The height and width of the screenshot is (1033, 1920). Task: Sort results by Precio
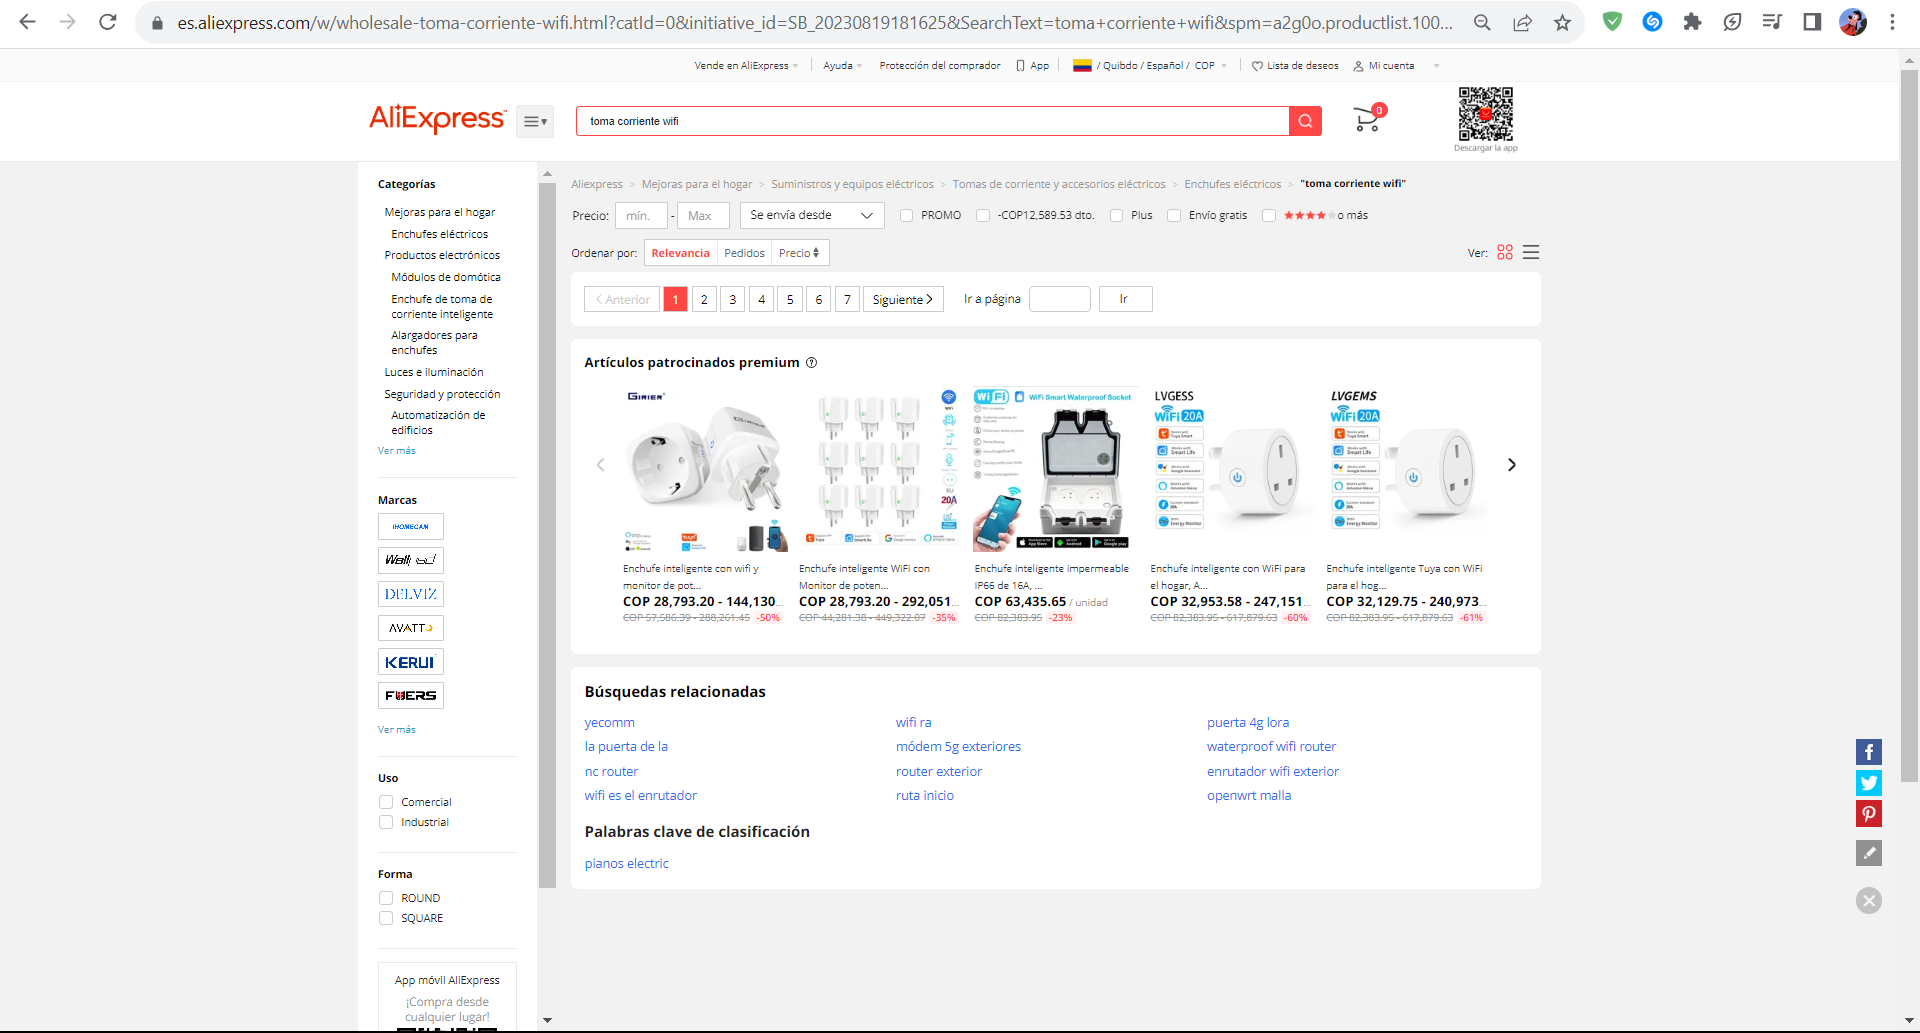[x=799, y=252]
